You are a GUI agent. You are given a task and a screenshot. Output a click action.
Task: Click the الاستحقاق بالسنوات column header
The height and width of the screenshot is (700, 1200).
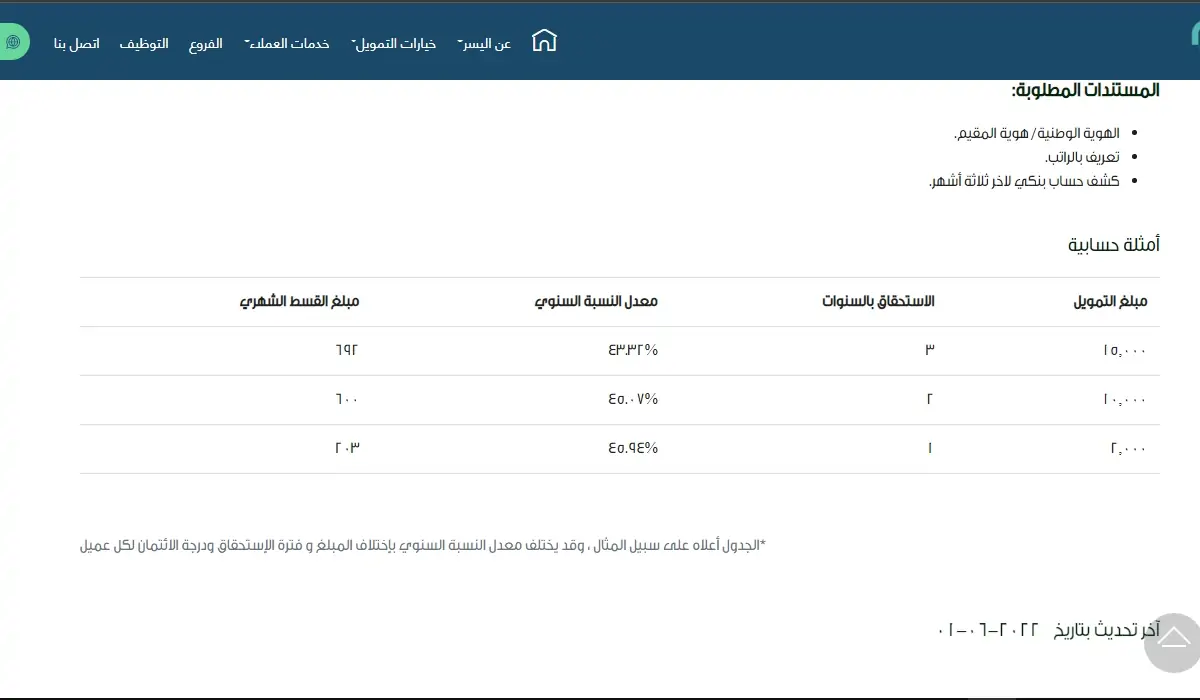pos(878,301)
